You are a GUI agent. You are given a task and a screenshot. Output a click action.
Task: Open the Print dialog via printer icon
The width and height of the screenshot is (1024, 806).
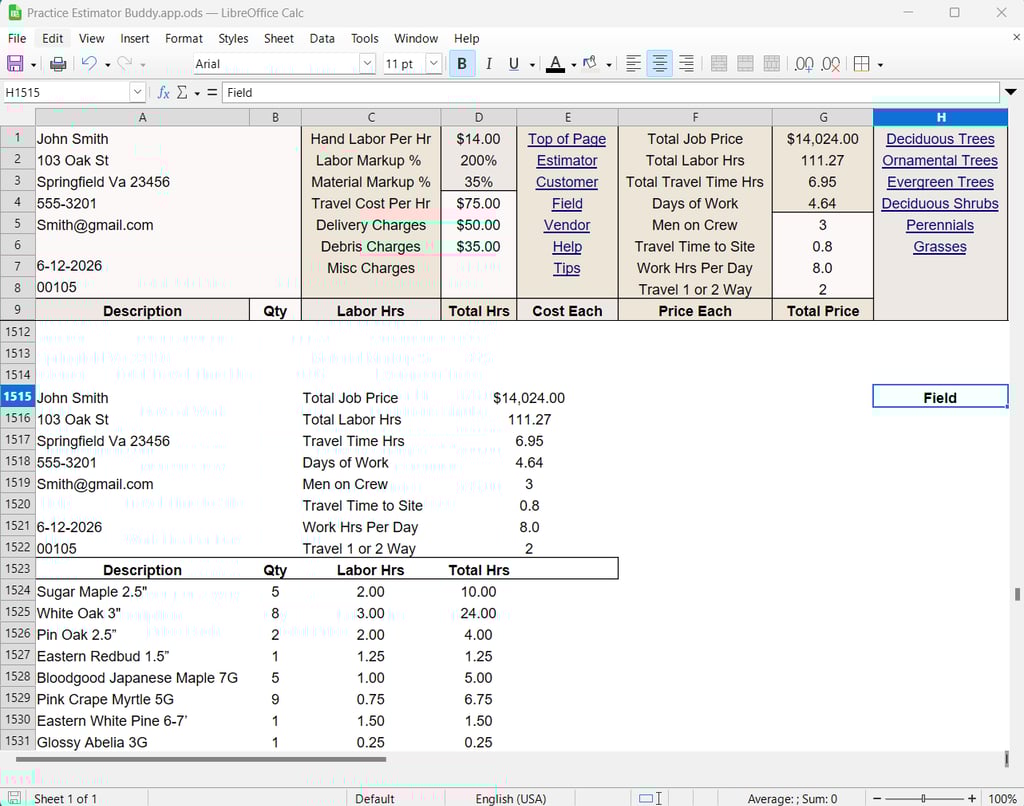click(x=58, y=63)
